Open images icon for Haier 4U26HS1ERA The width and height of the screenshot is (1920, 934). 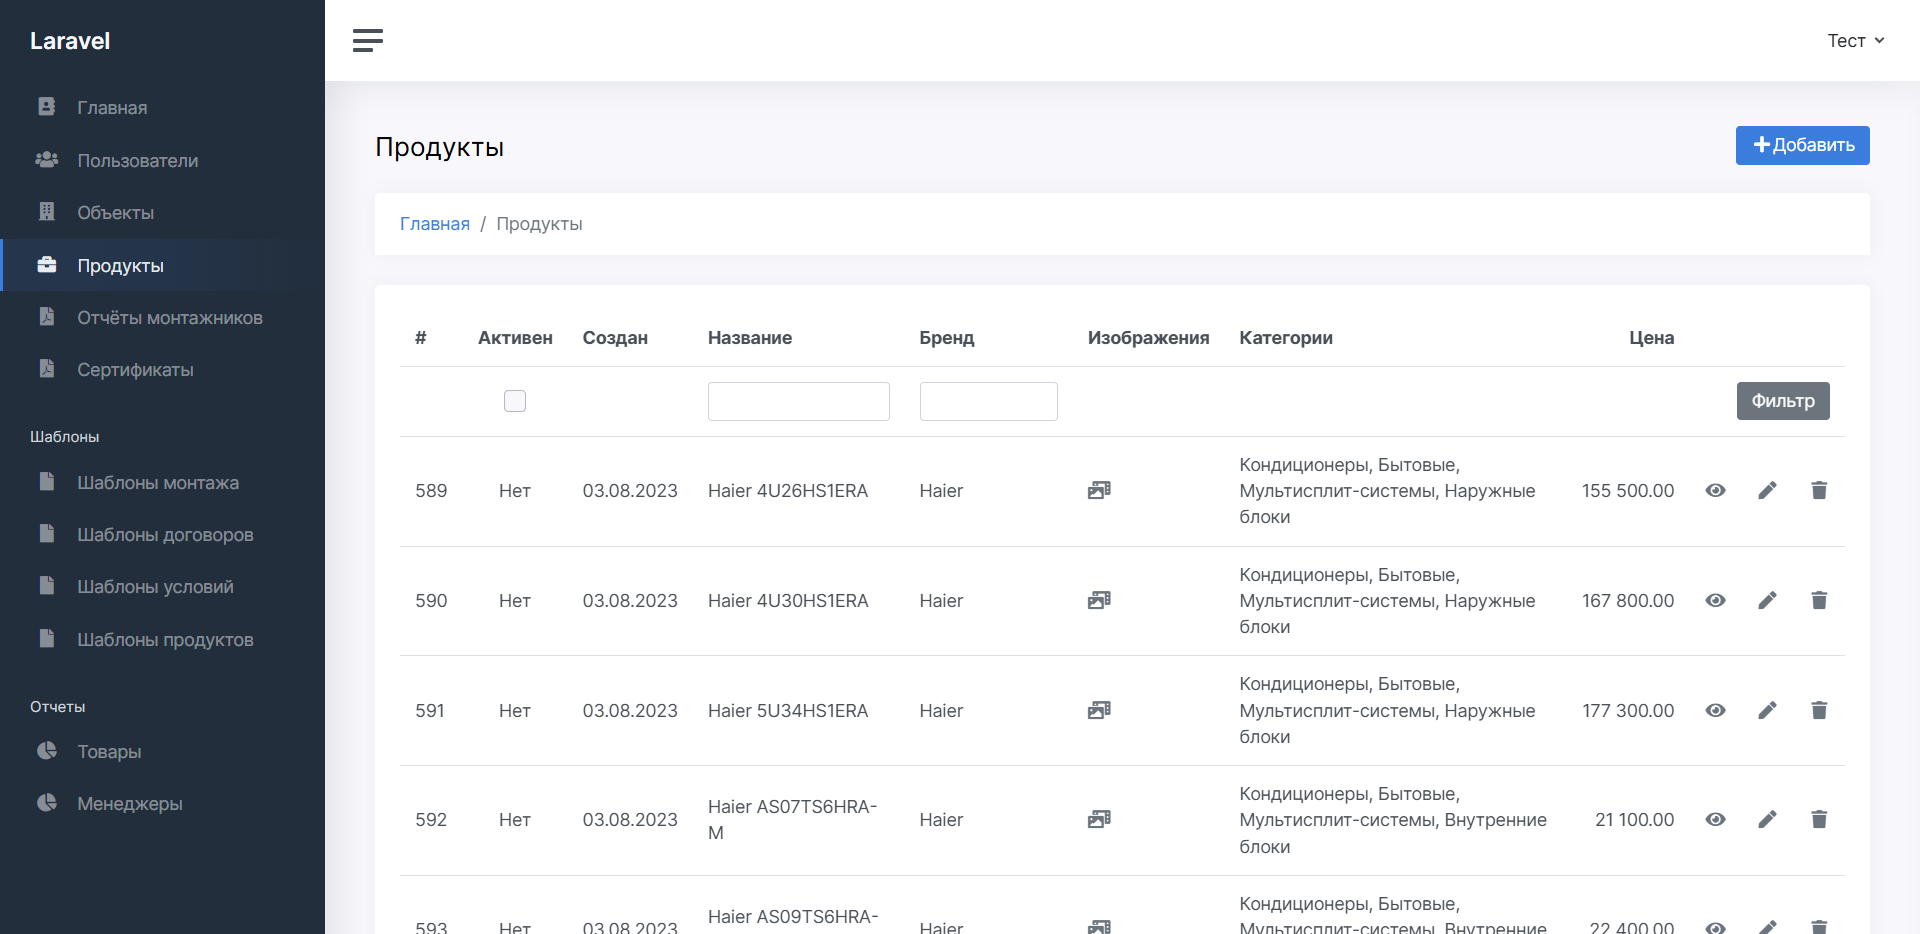[x=1099, y=490]
